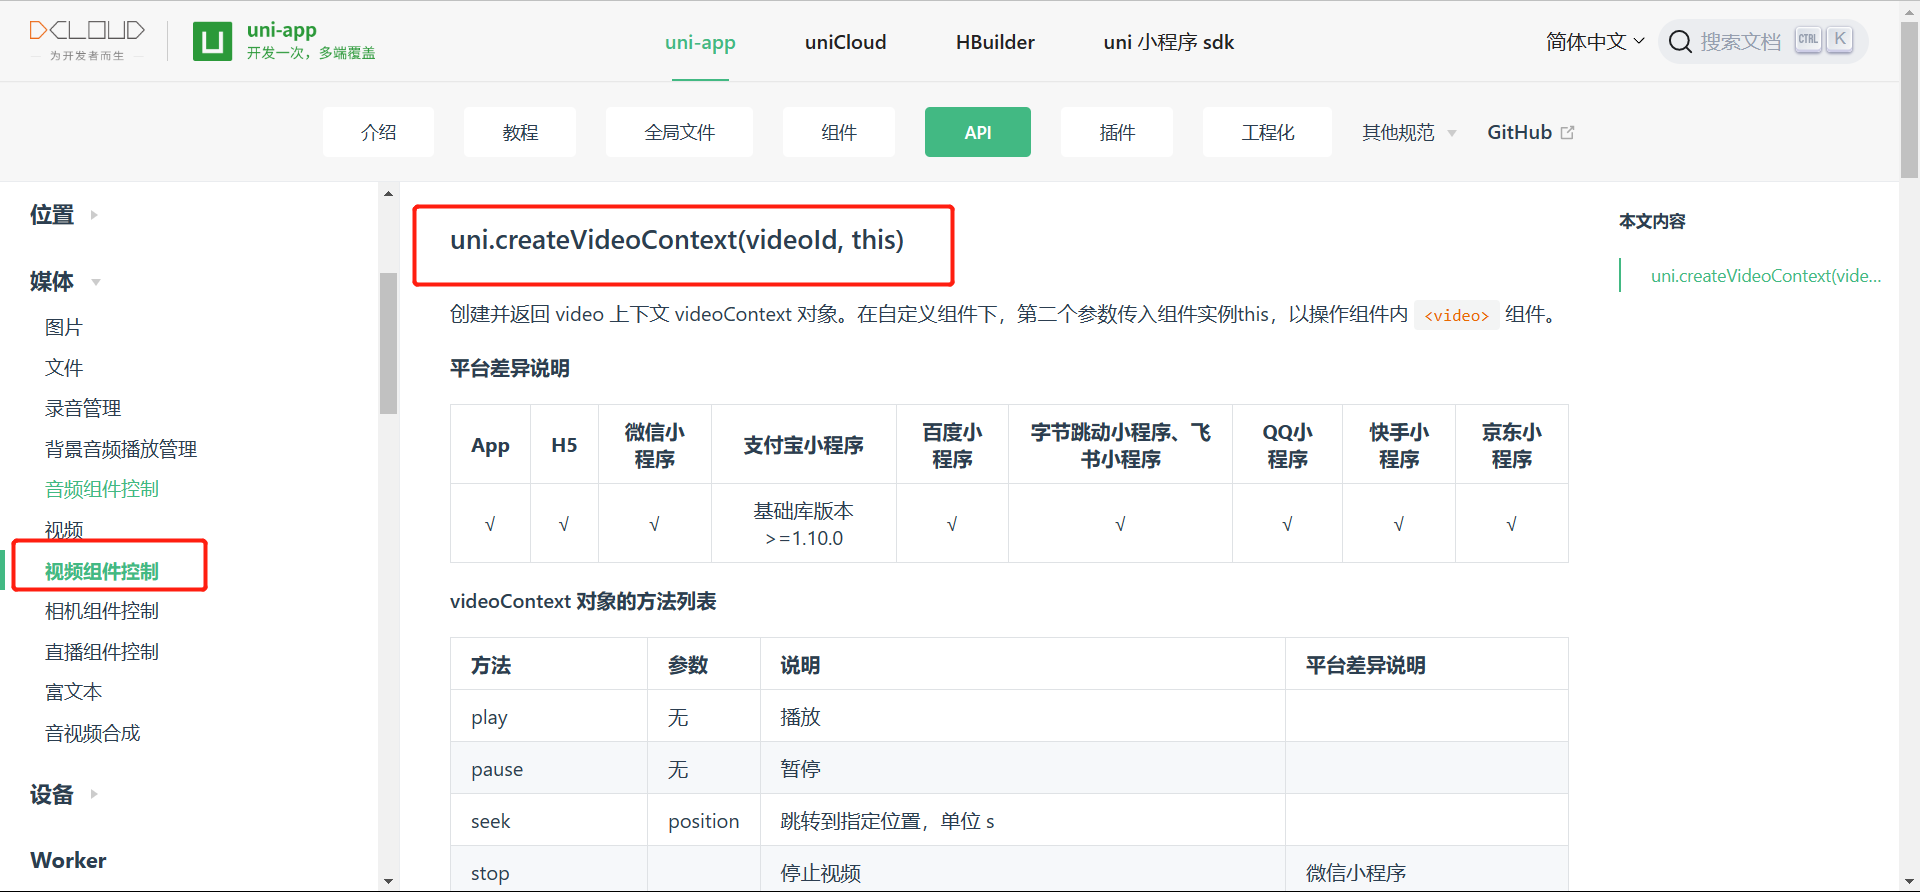Open 文件 in the sidebar
This screenshot has height=892, width=1920.
(64, 367)
